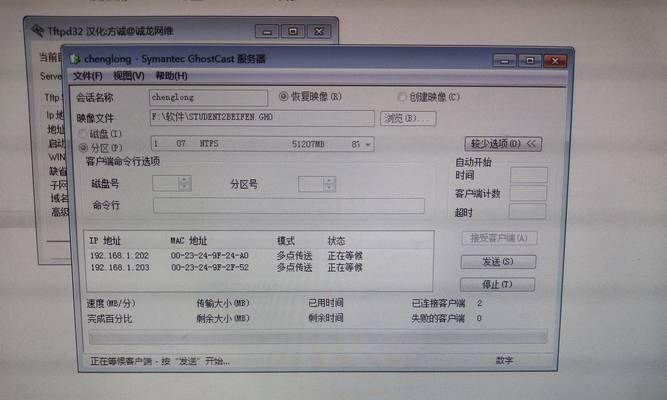Select client row 192.168.1.202
667x400 pixels.
tap(226, 255)
